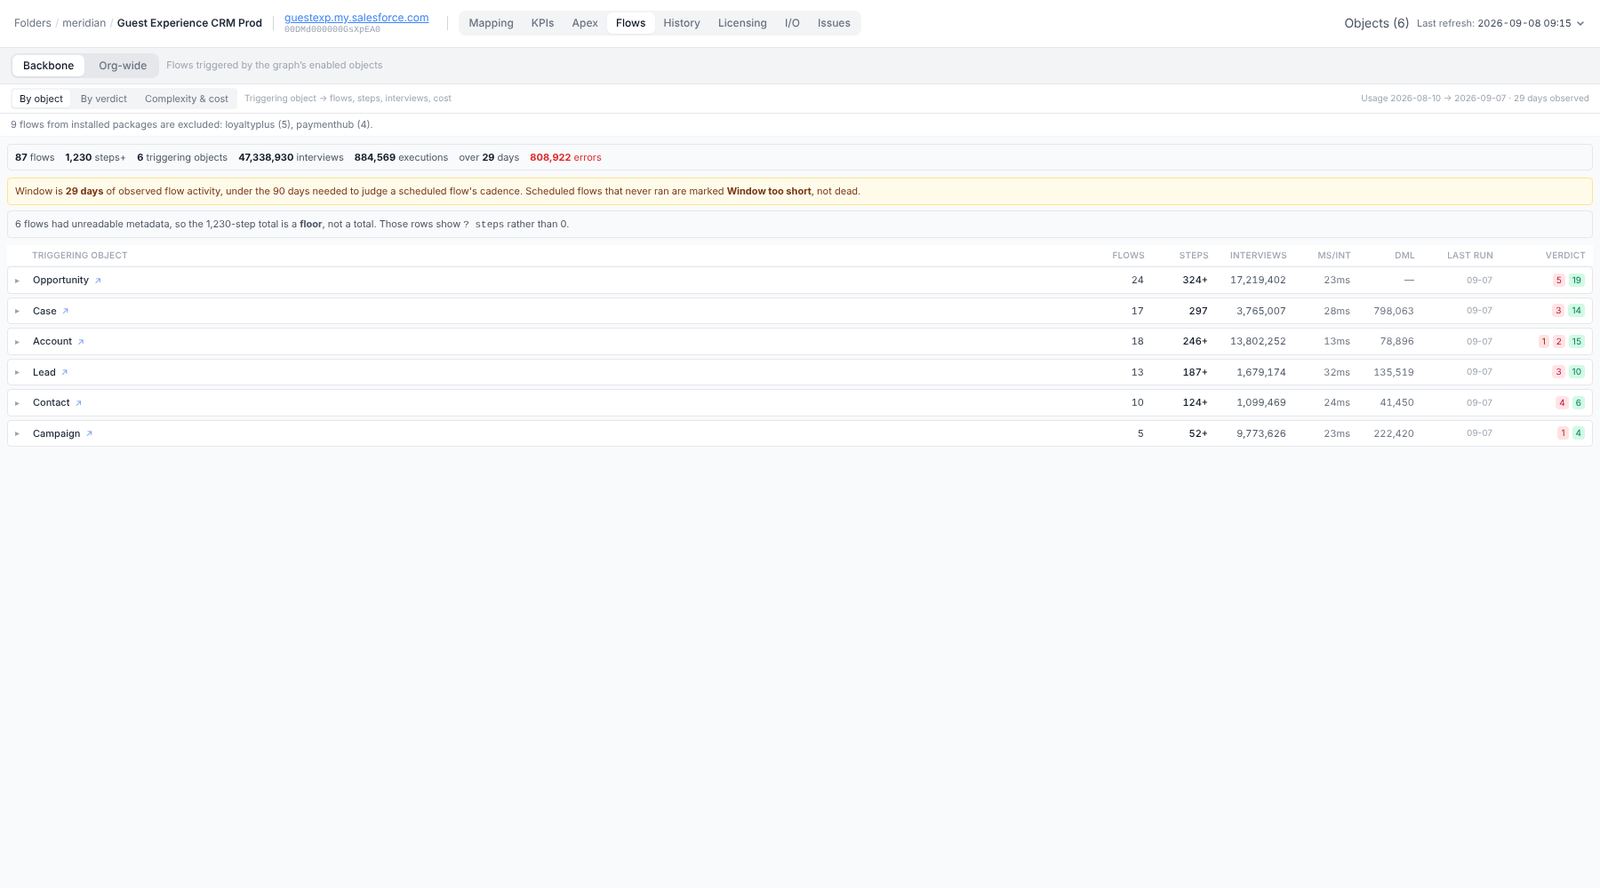The image size is (1600, 888).
Task: Open Lead external link arrow icon
Action: [65, 372]
